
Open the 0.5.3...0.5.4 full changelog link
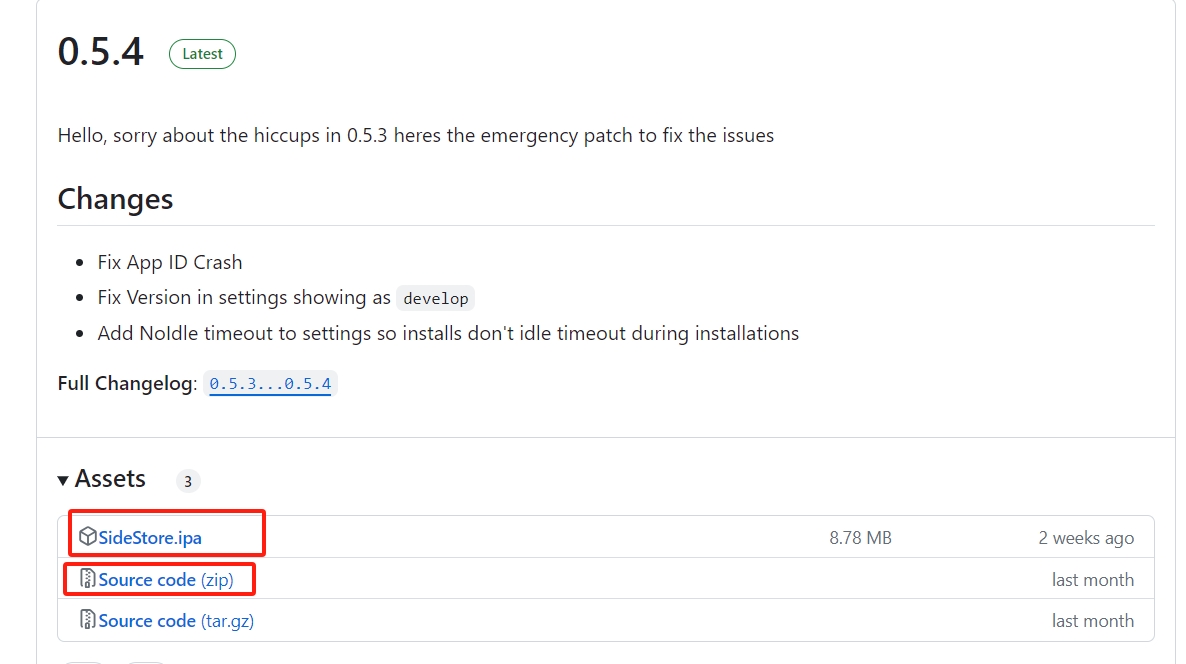[x=270, y=383]
